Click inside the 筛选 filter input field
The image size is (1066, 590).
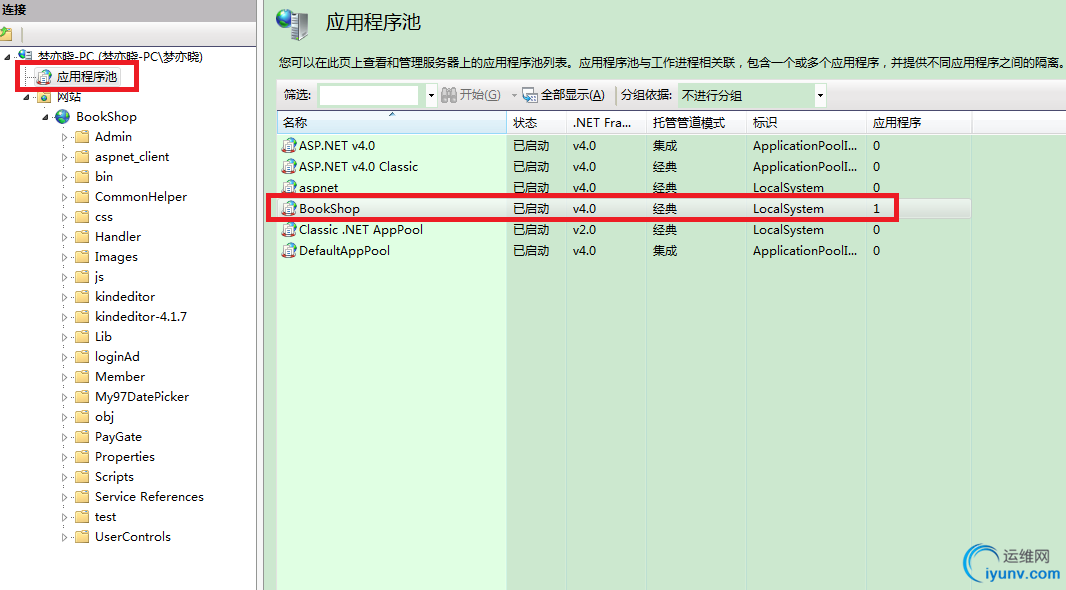(370, 95)
